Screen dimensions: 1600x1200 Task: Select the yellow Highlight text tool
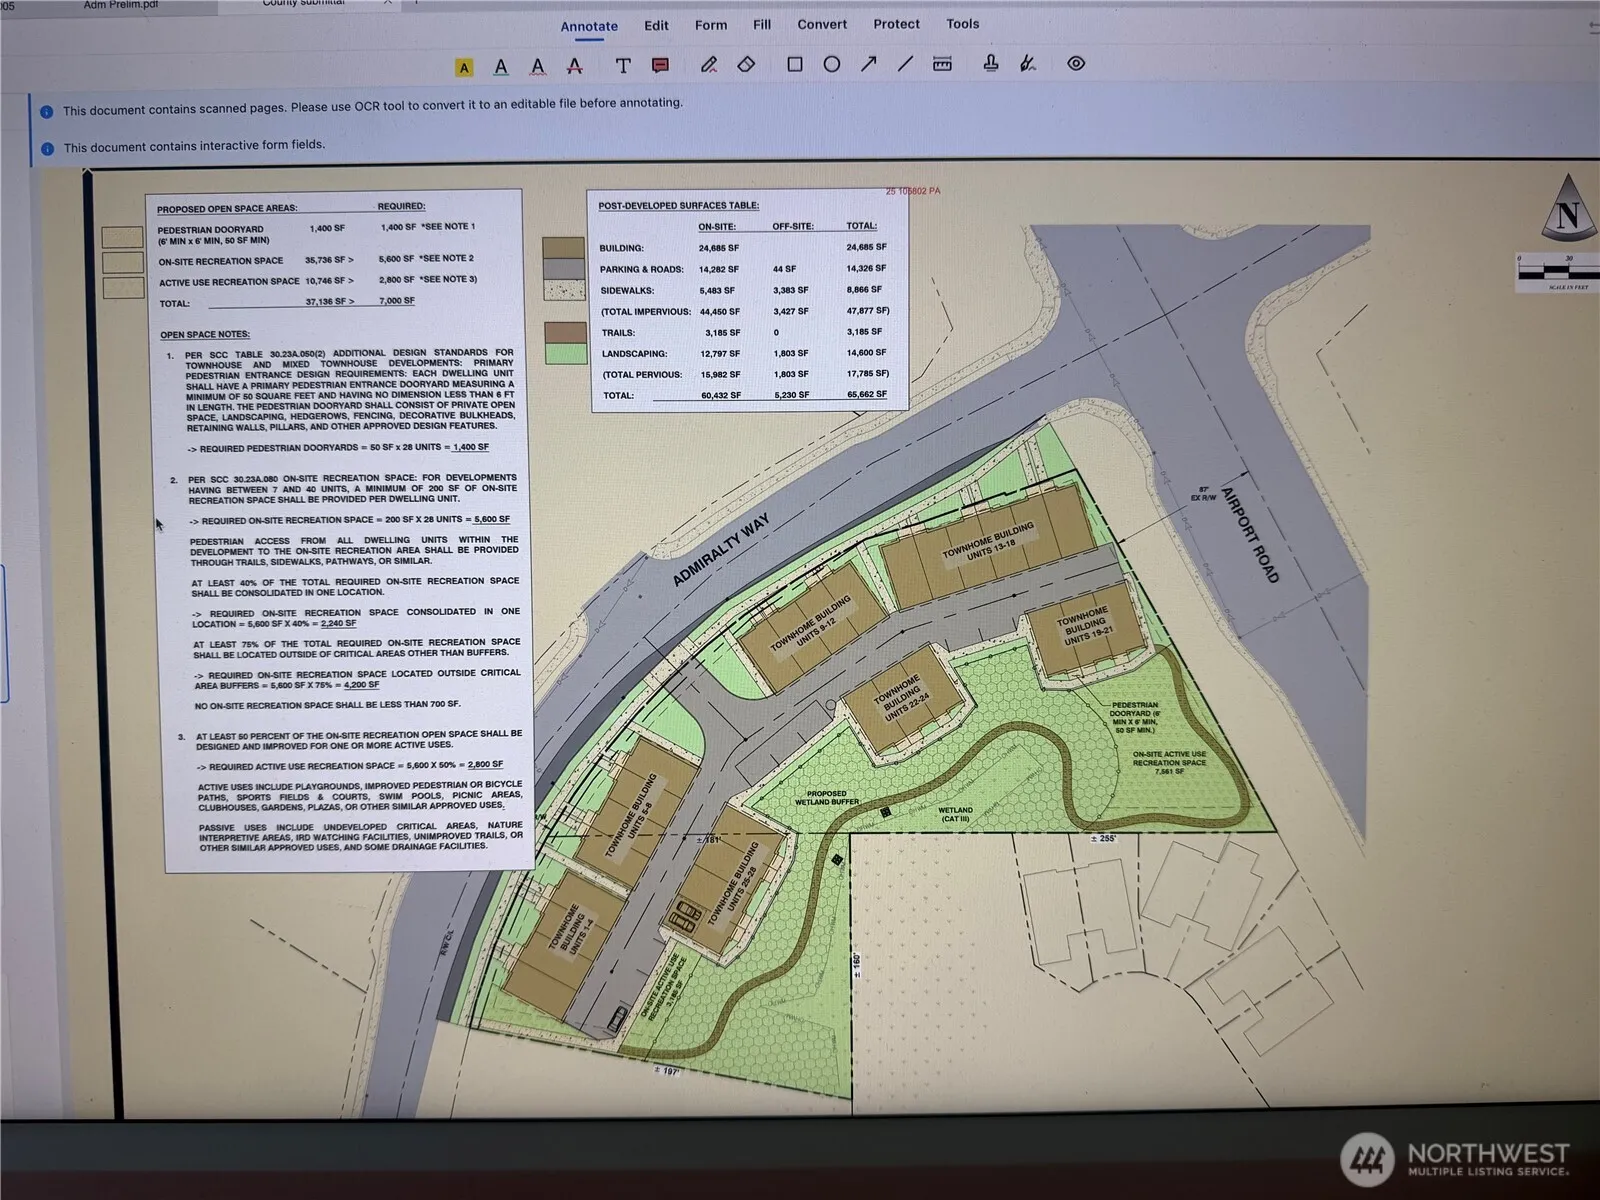tap(464, 67)
